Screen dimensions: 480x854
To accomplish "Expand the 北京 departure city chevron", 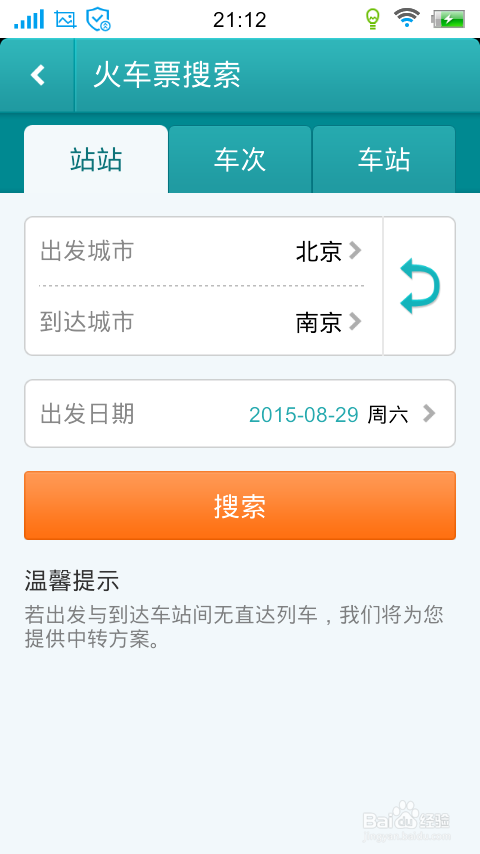I will pyautogui.click(x=355, y=251).
